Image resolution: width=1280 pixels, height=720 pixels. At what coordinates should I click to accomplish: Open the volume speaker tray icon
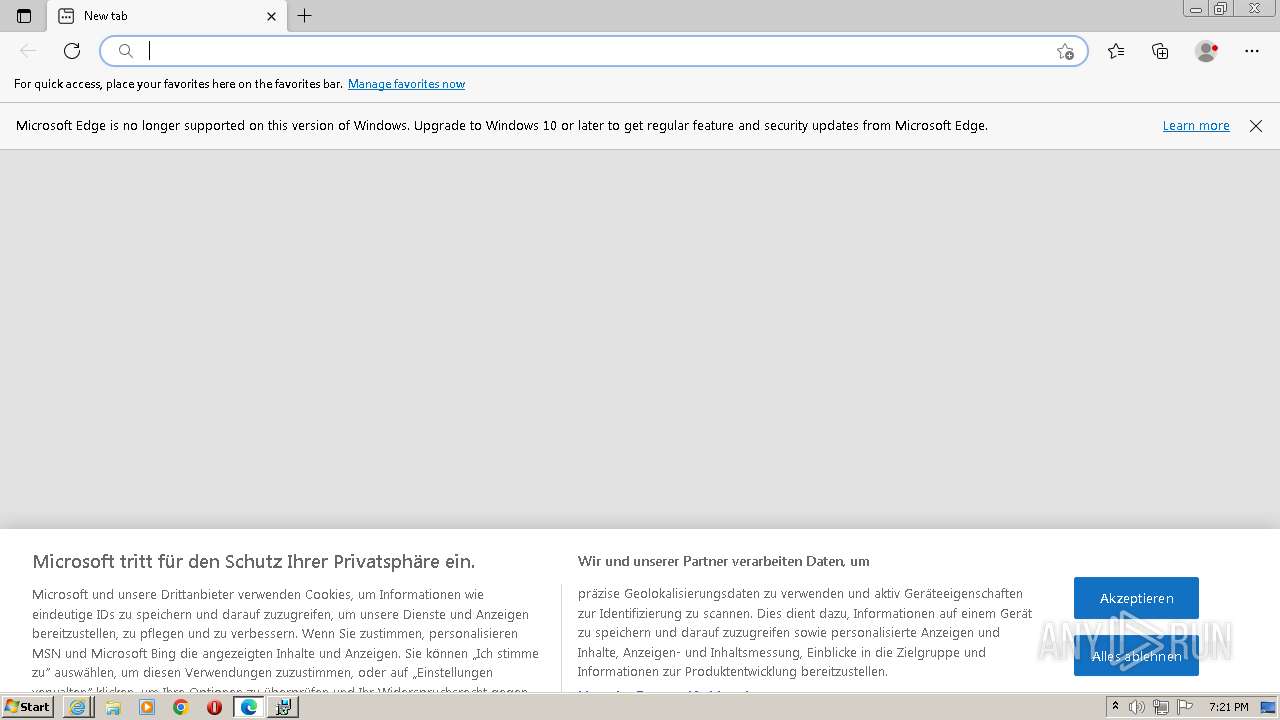[x=1137, y=707]
